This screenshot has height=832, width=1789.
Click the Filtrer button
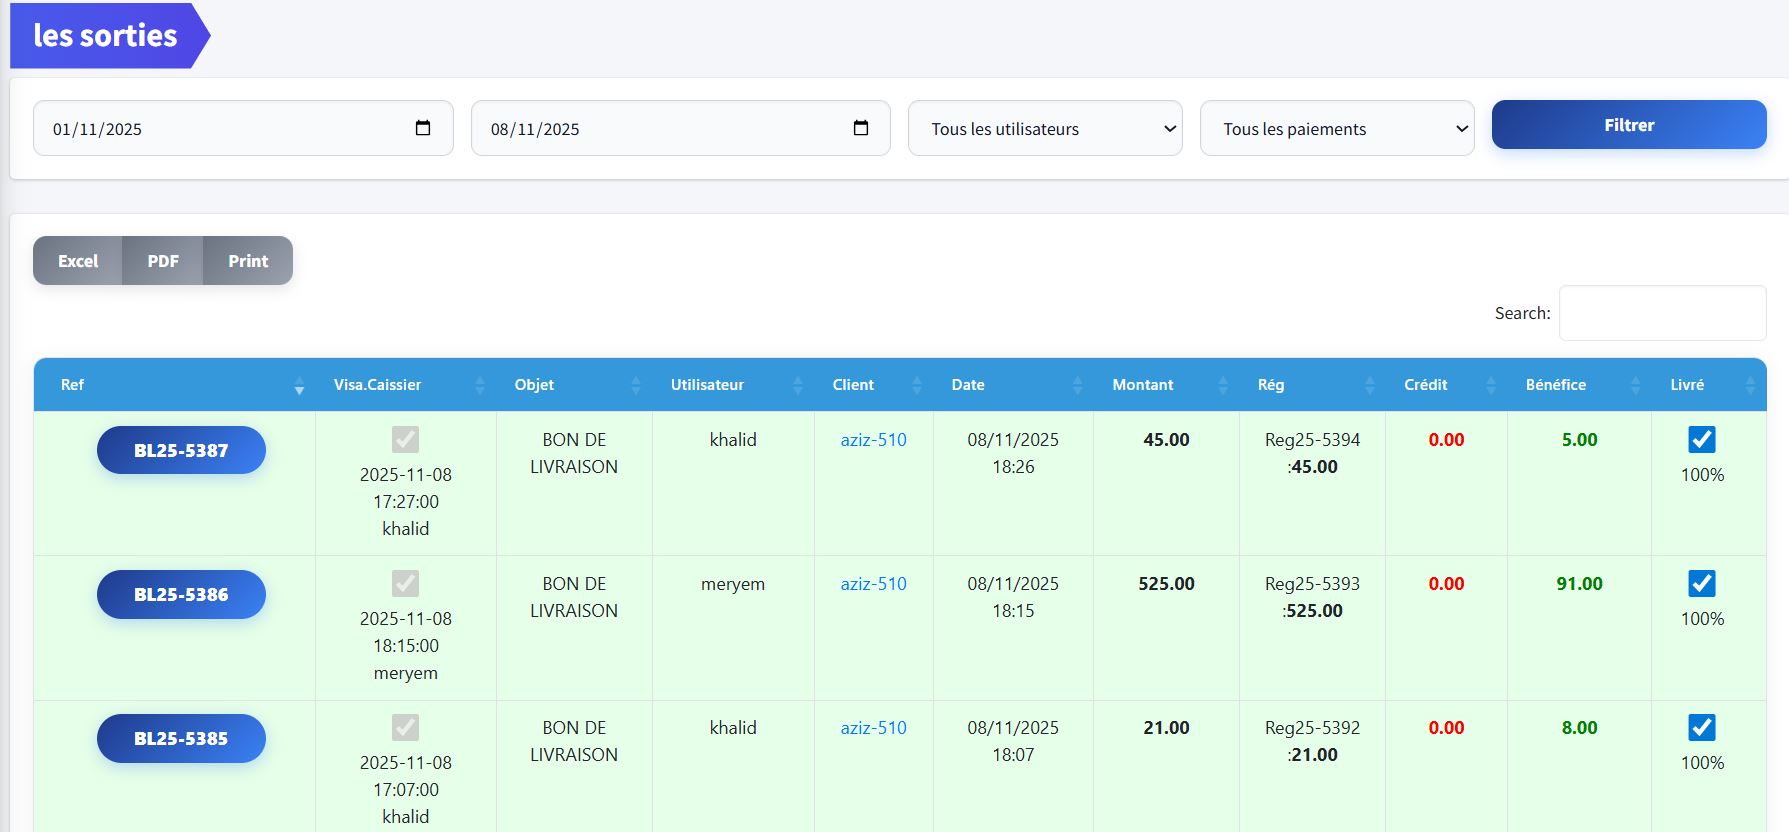(x=1628, y=125)
